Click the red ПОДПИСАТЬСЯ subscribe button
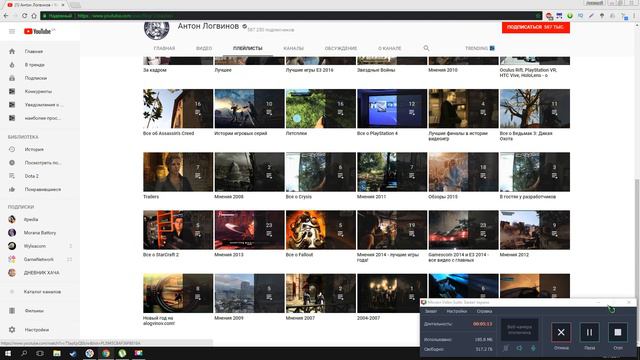Viewport: 640px width, 360px height. pos(536,27)
